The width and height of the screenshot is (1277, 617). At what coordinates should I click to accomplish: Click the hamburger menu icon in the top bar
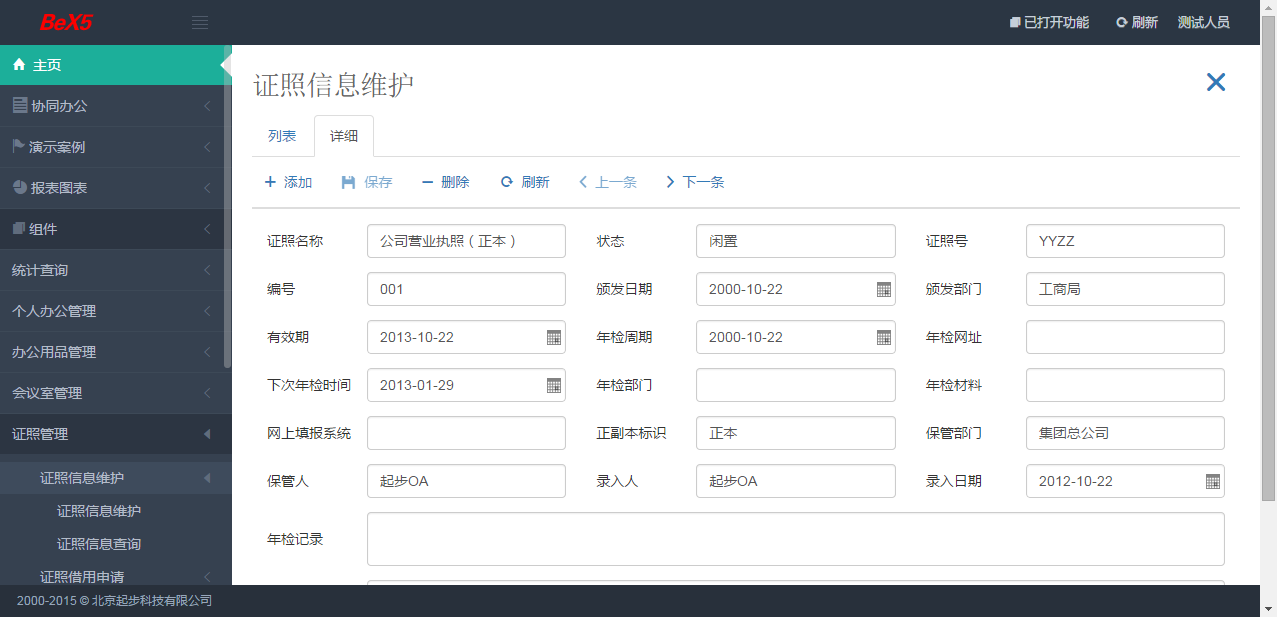coord(199,21)
